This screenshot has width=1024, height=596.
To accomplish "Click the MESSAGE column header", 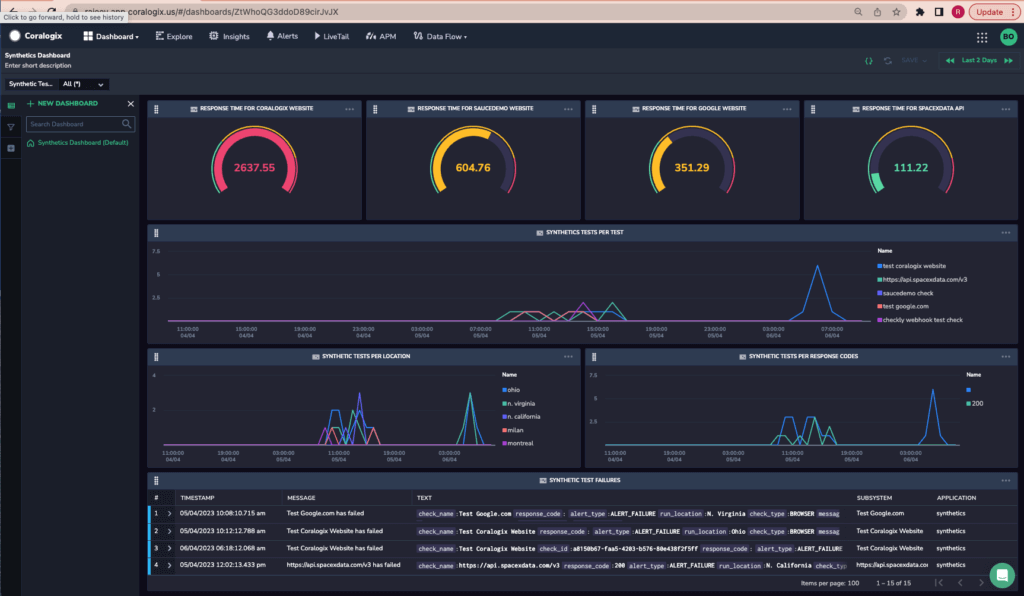I will point(301,498).
